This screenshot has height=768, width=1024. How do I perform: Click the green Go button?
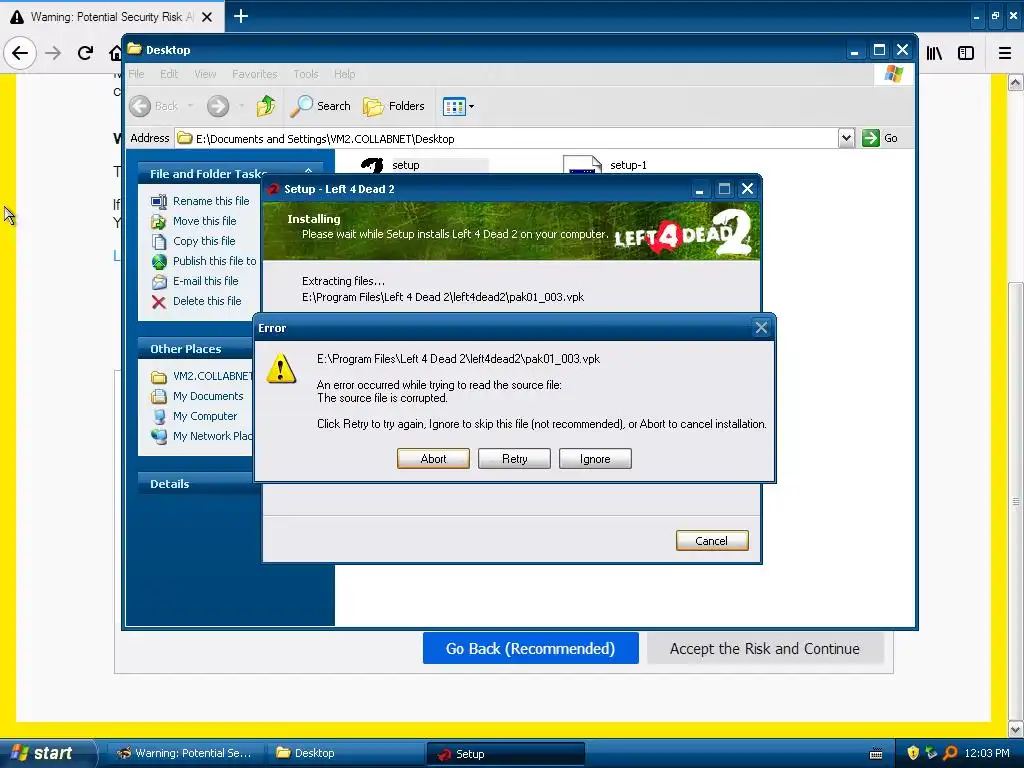(x=880, y=138)
